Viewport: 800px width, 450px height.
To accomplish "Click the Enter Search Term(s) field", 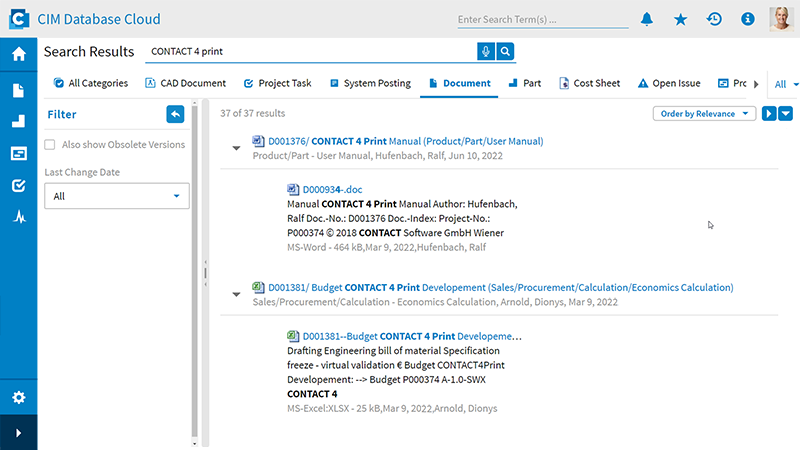I will (540, 19).
